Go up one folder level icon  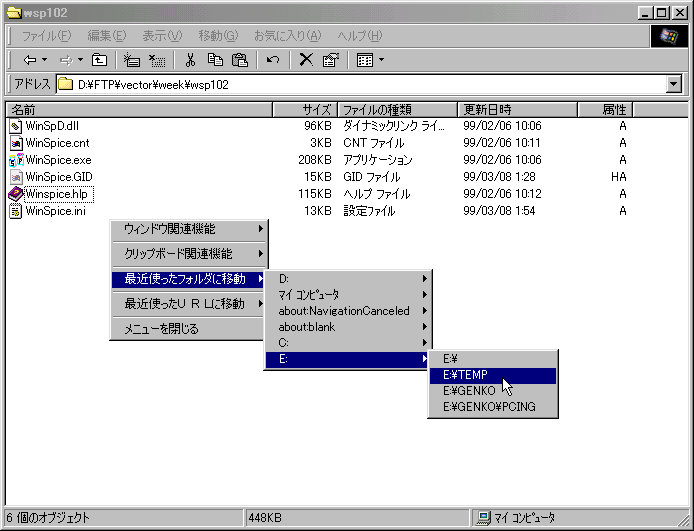tap(100, 60)
